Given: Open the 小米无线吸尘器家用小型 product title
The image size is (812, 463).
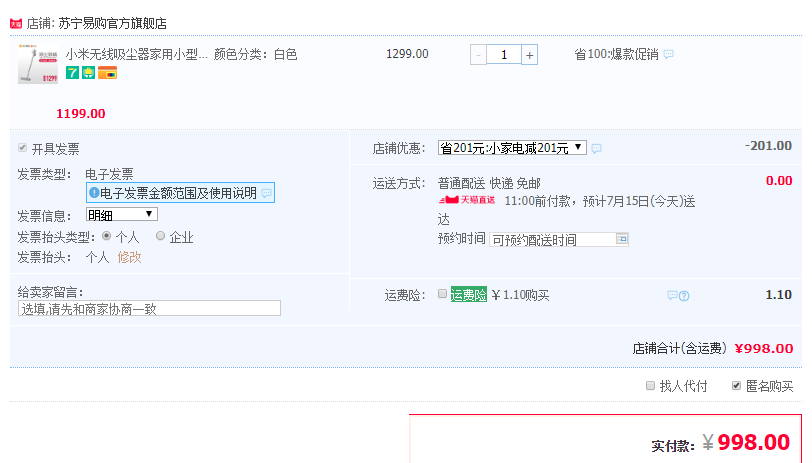Looking at the screenshot, I should coord(137,54).
